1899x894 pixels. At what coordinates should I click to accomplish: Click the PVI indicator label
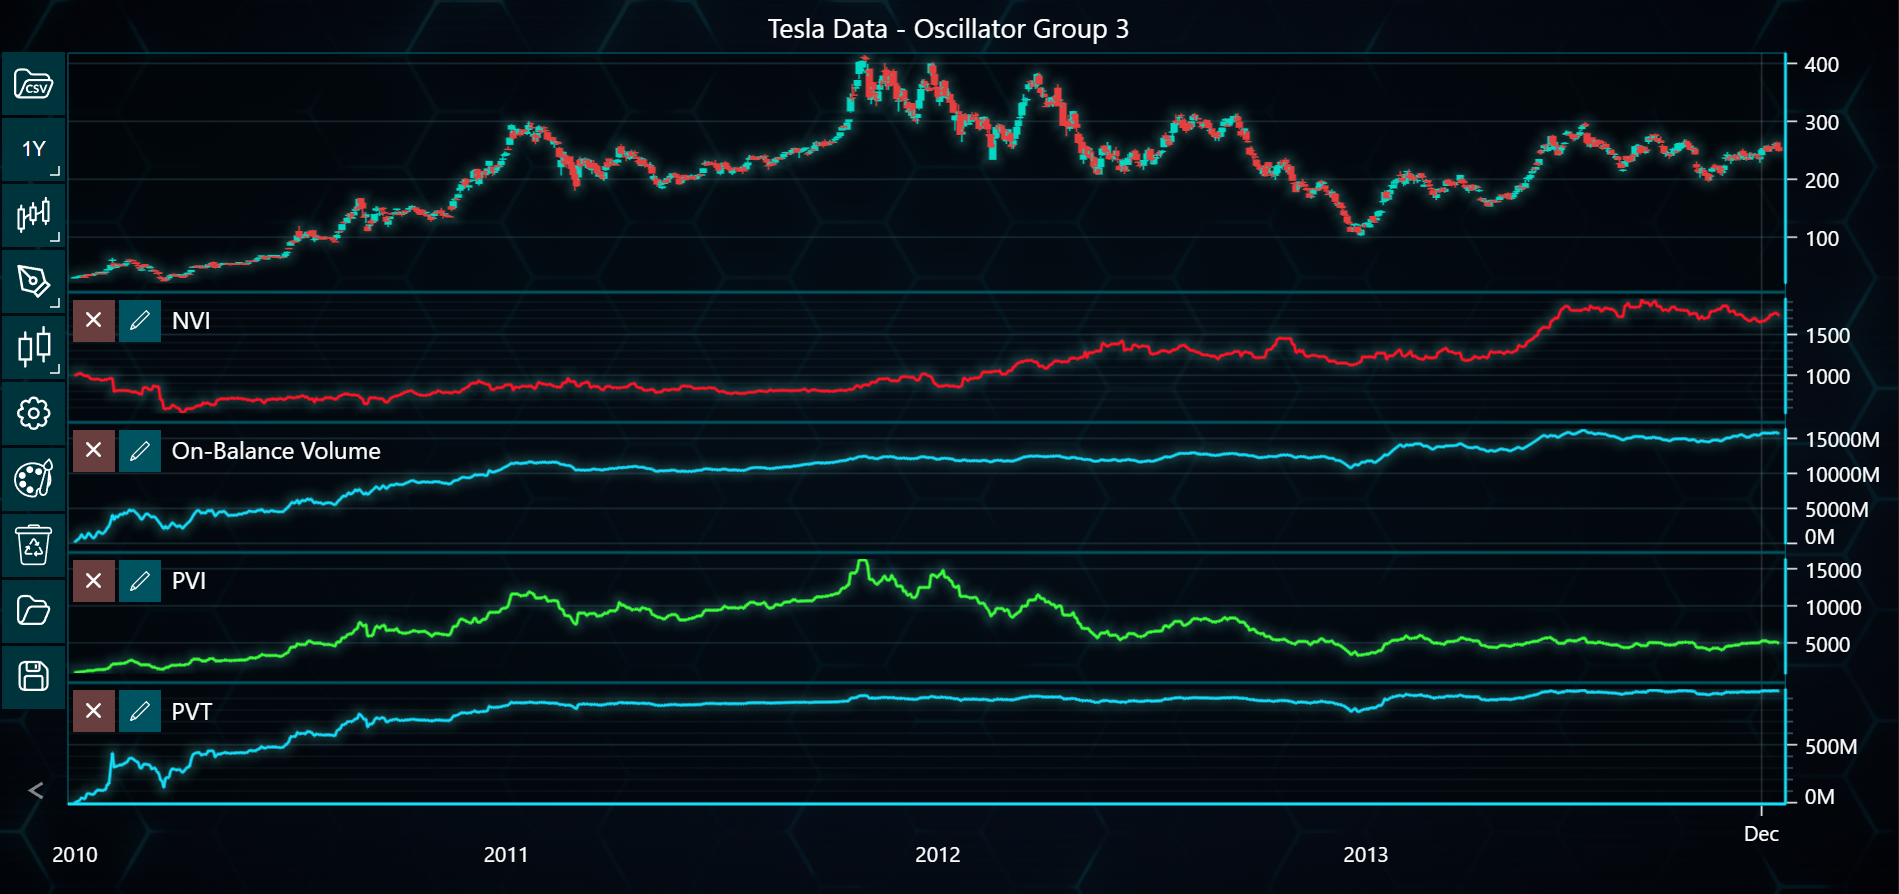[189, 581]
